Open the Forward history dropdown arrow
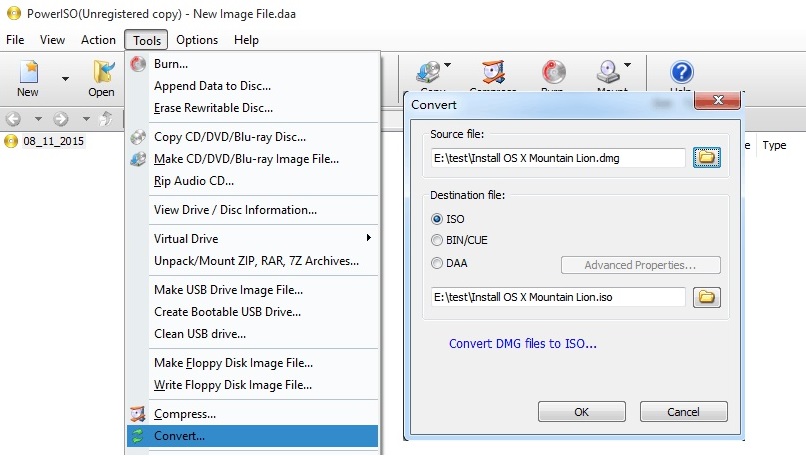Viewport: 806px width, 456px height. [x=86, y=119]
